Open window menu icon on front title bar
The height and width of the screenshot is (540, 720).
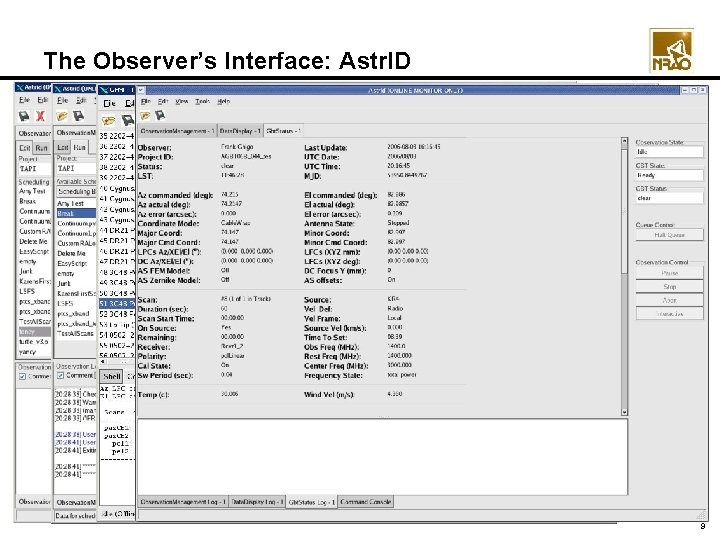(141, 90)
